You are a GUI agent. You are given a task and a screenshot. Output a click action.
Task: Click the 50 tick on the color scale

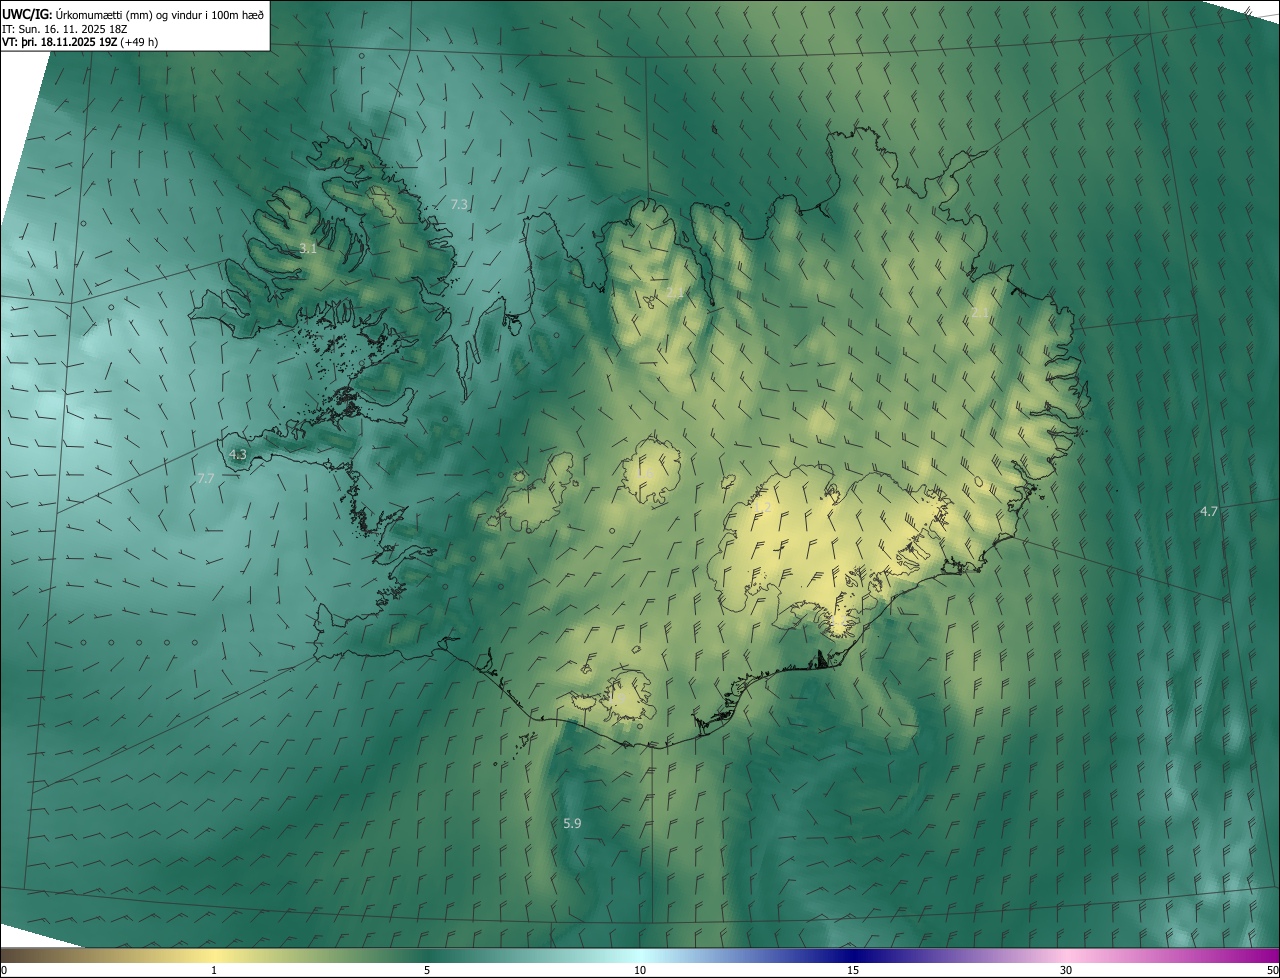pos(1272,970)
